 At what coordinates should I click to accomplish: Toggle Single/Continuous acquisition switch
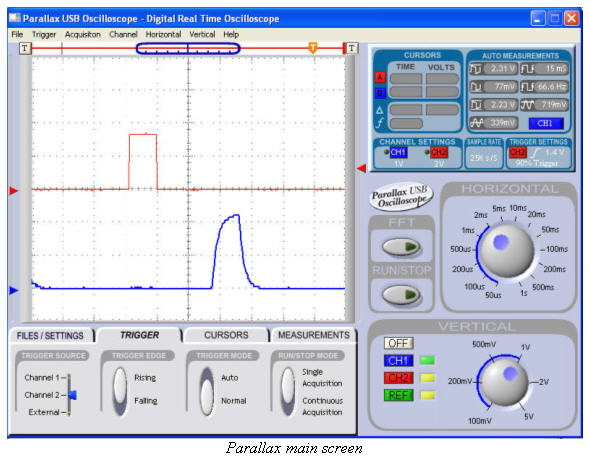287,391
